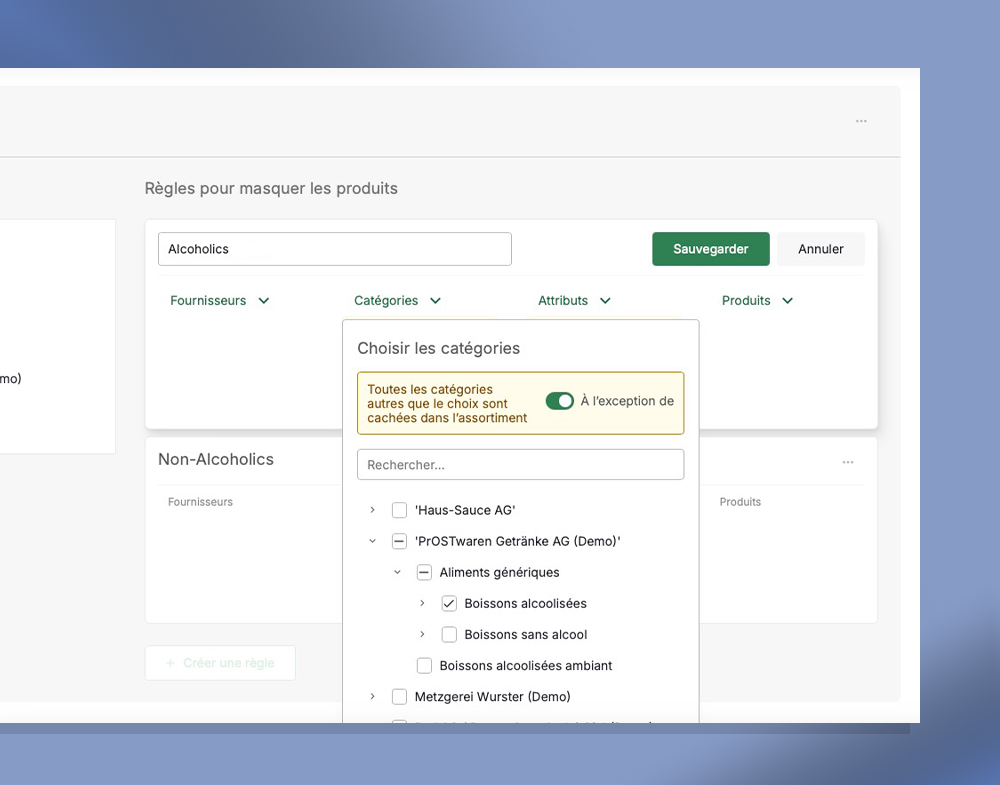Expand the Metzgerei Wurster (Demo) node
This screenshot has width=1000, height=785.
pos(372,697)
